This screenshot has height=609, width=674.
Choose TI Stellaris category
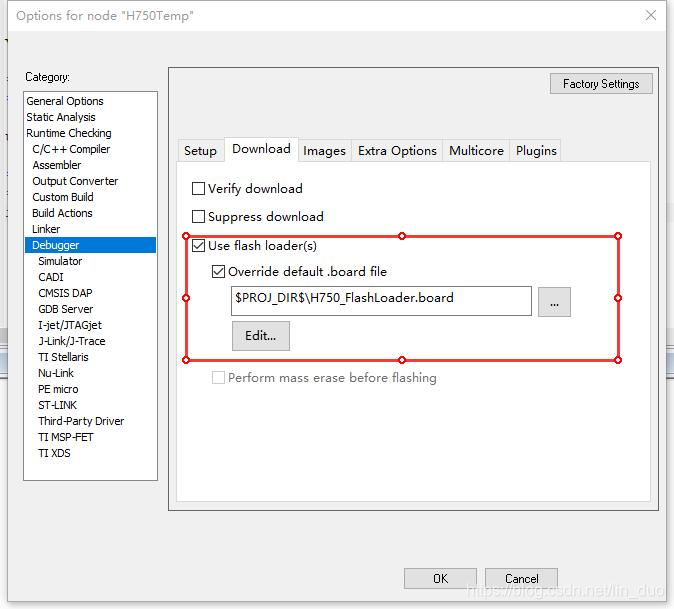pos(90,357)
